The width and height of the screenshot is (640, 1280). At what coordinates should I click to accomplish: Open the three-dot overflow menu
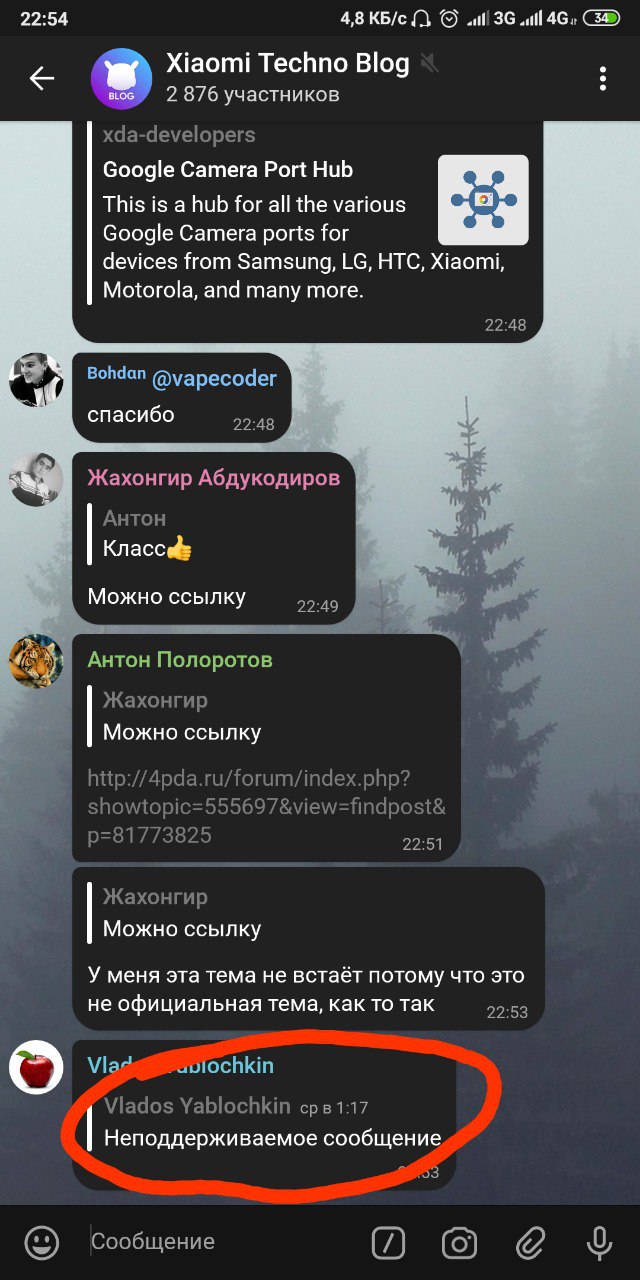(602, 78)
